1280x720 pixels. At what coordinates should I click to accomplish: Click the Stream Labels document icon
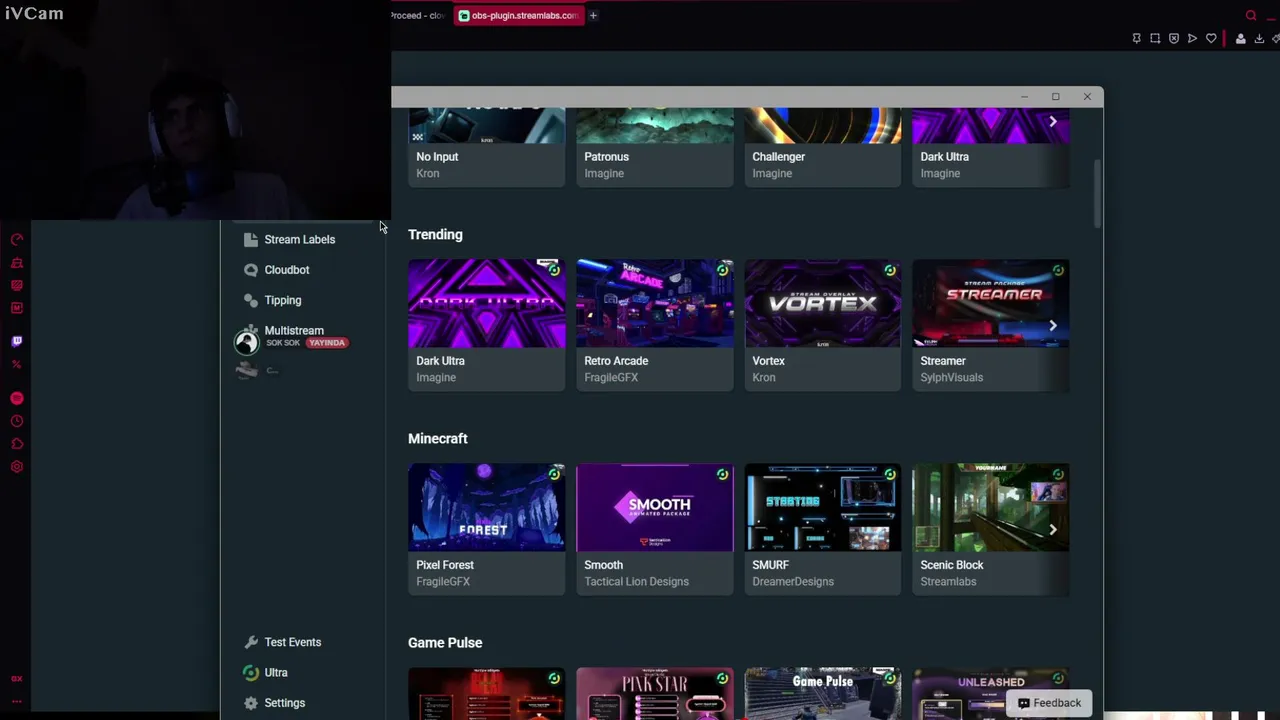pos(251,240)
